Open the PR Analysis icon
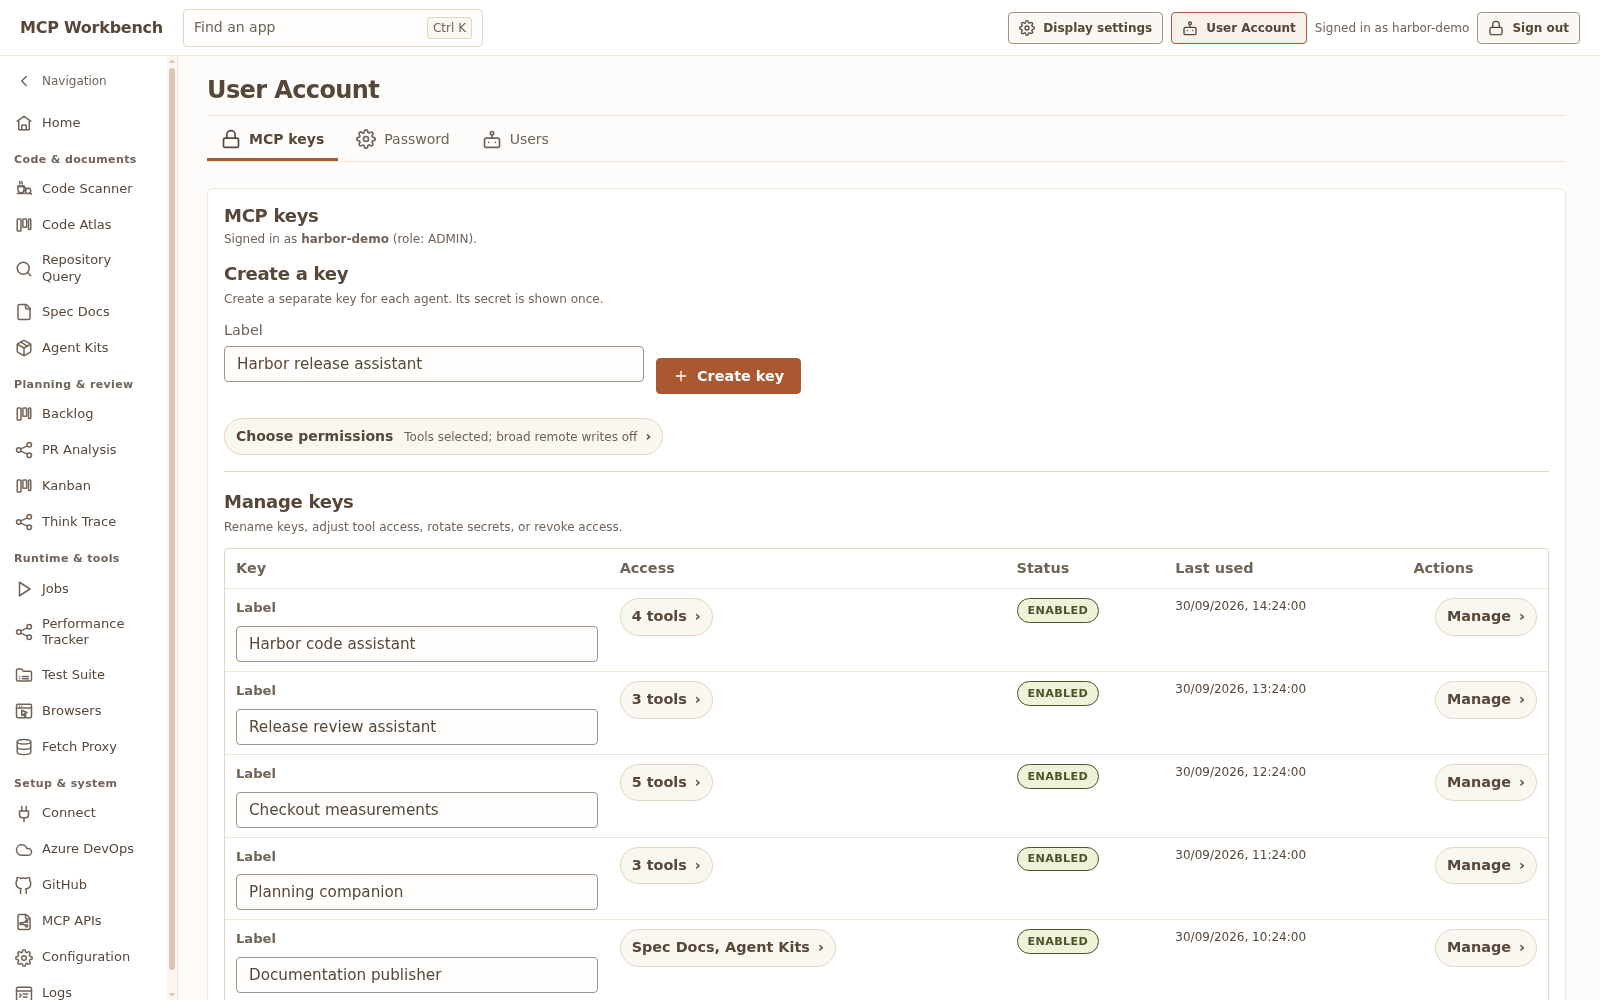The width and height of the screenshot is (1600, 1000). tap(24, 450)
